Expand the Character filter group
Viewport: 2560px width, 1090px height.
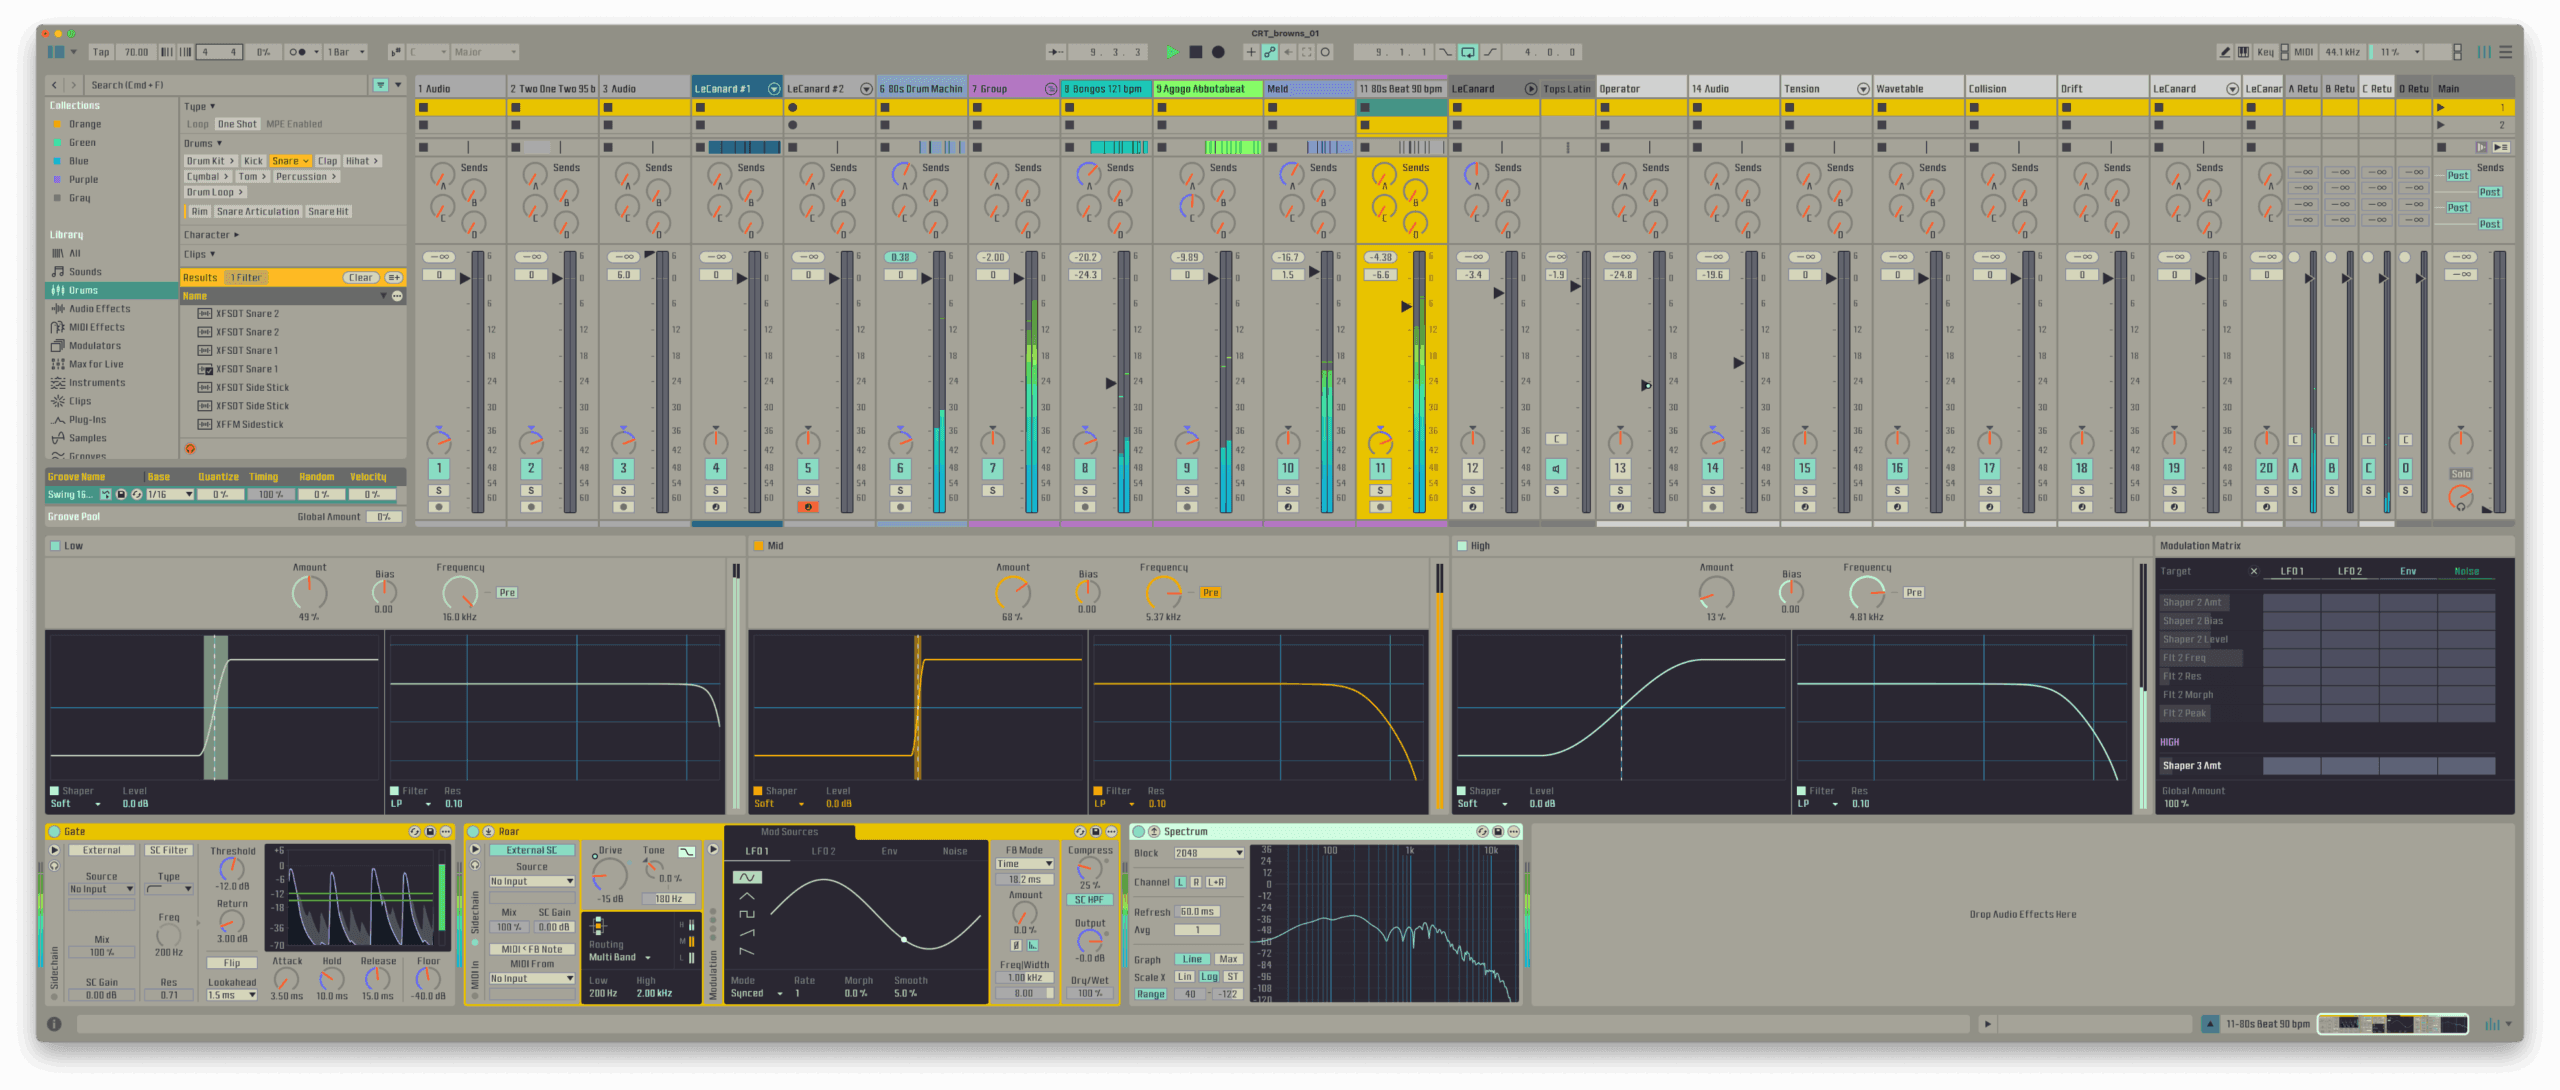pos(211,235)
